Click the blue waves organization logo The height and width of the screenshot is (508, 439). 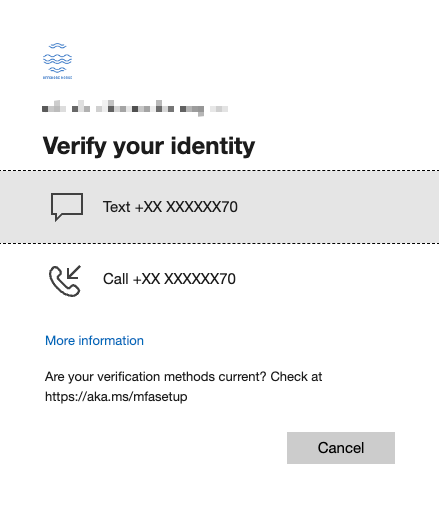[57, 61]
